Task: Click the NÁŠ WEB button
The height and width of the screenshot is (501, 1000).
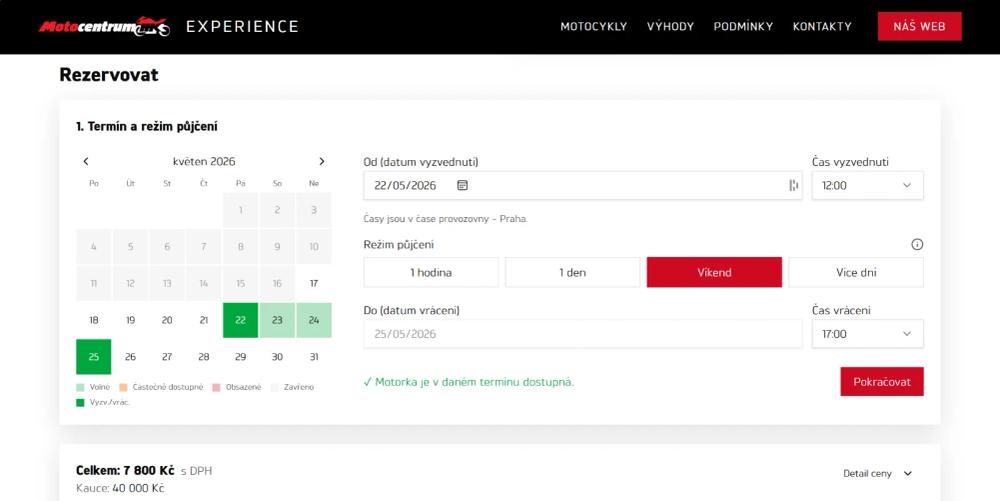Action: [x=920, y=27]
